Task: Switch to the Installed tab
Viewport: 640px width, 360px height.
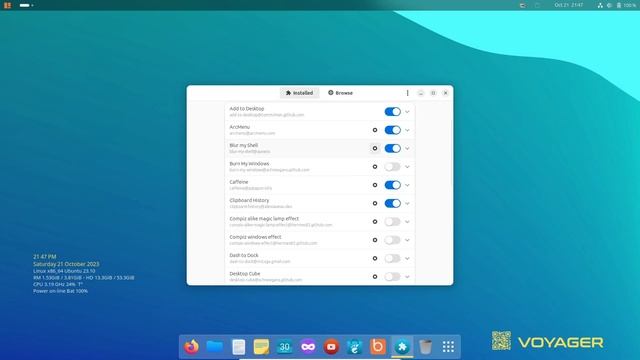Action: coord(299,93)
